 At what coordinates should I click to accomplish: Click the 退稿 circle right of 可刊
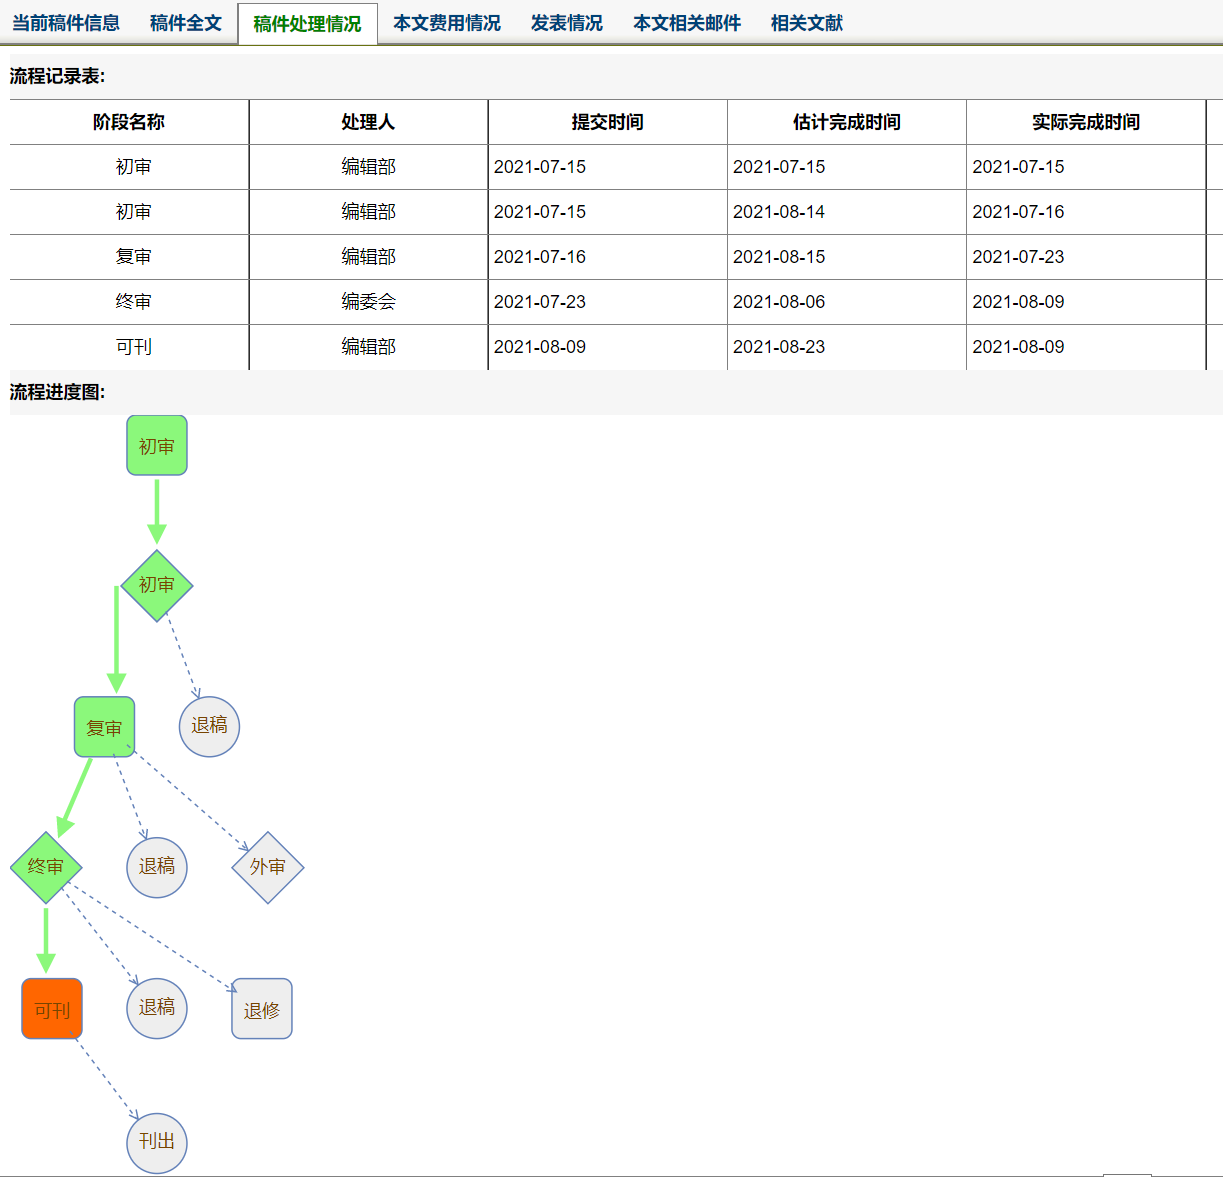pos(157,1007)
